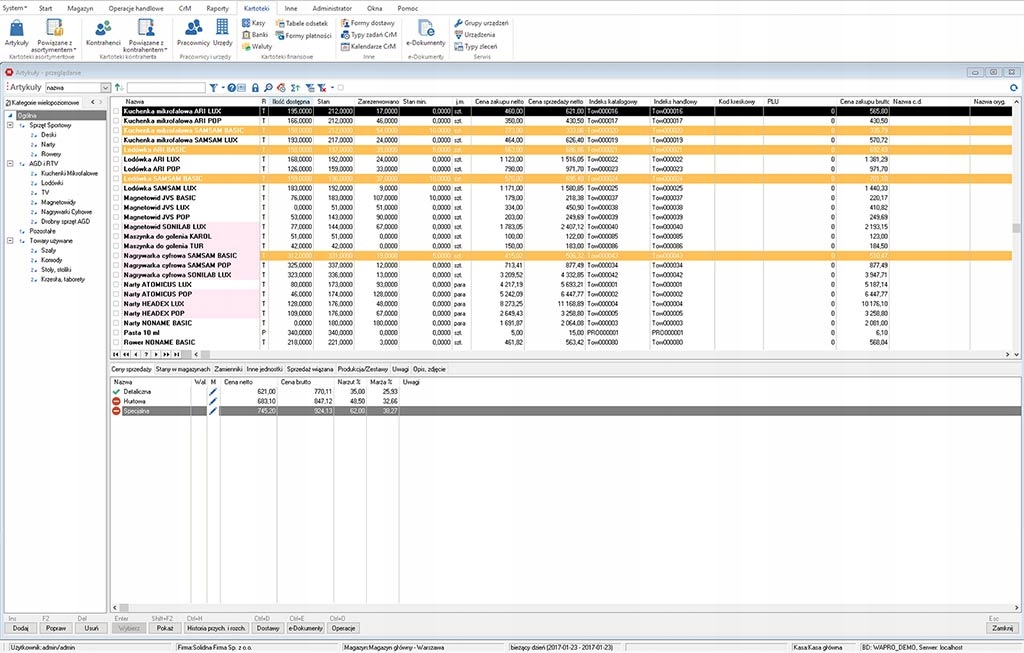Click the magnifier search icon in toolbar
The height and width of the screenshot is (653, 1024).
coord(268,88)
